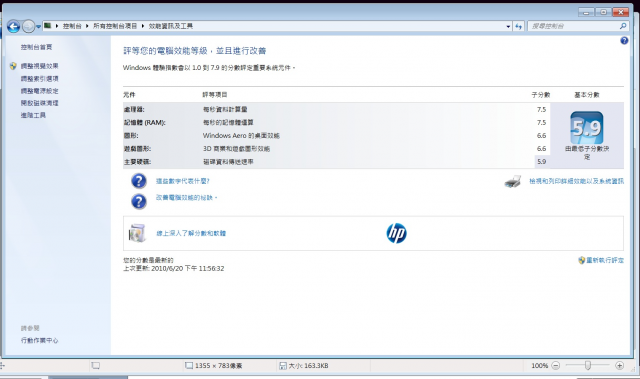
Task: Go to 控制台首頁 in sidebar
Action: point(36,47)
